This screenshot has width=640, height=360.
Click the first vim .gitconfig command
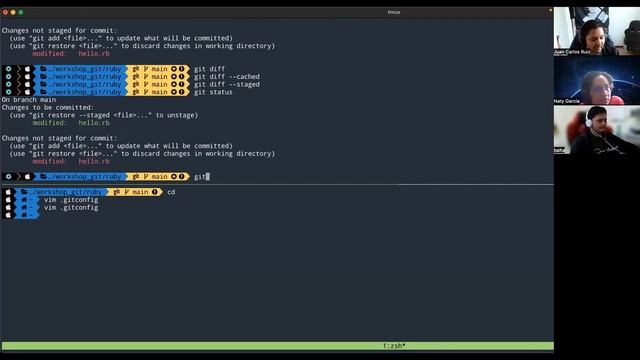[71, 200]
